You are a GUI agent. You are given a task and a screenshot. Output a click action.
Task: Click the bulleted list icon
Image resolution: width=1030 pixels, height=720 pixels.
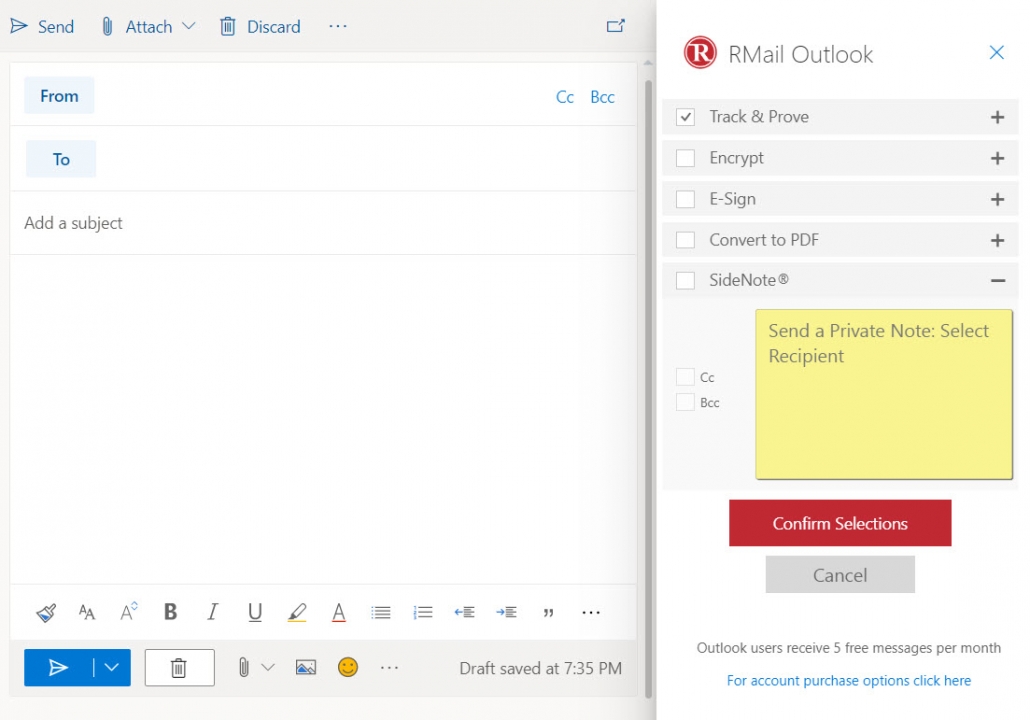click(381, 612)
